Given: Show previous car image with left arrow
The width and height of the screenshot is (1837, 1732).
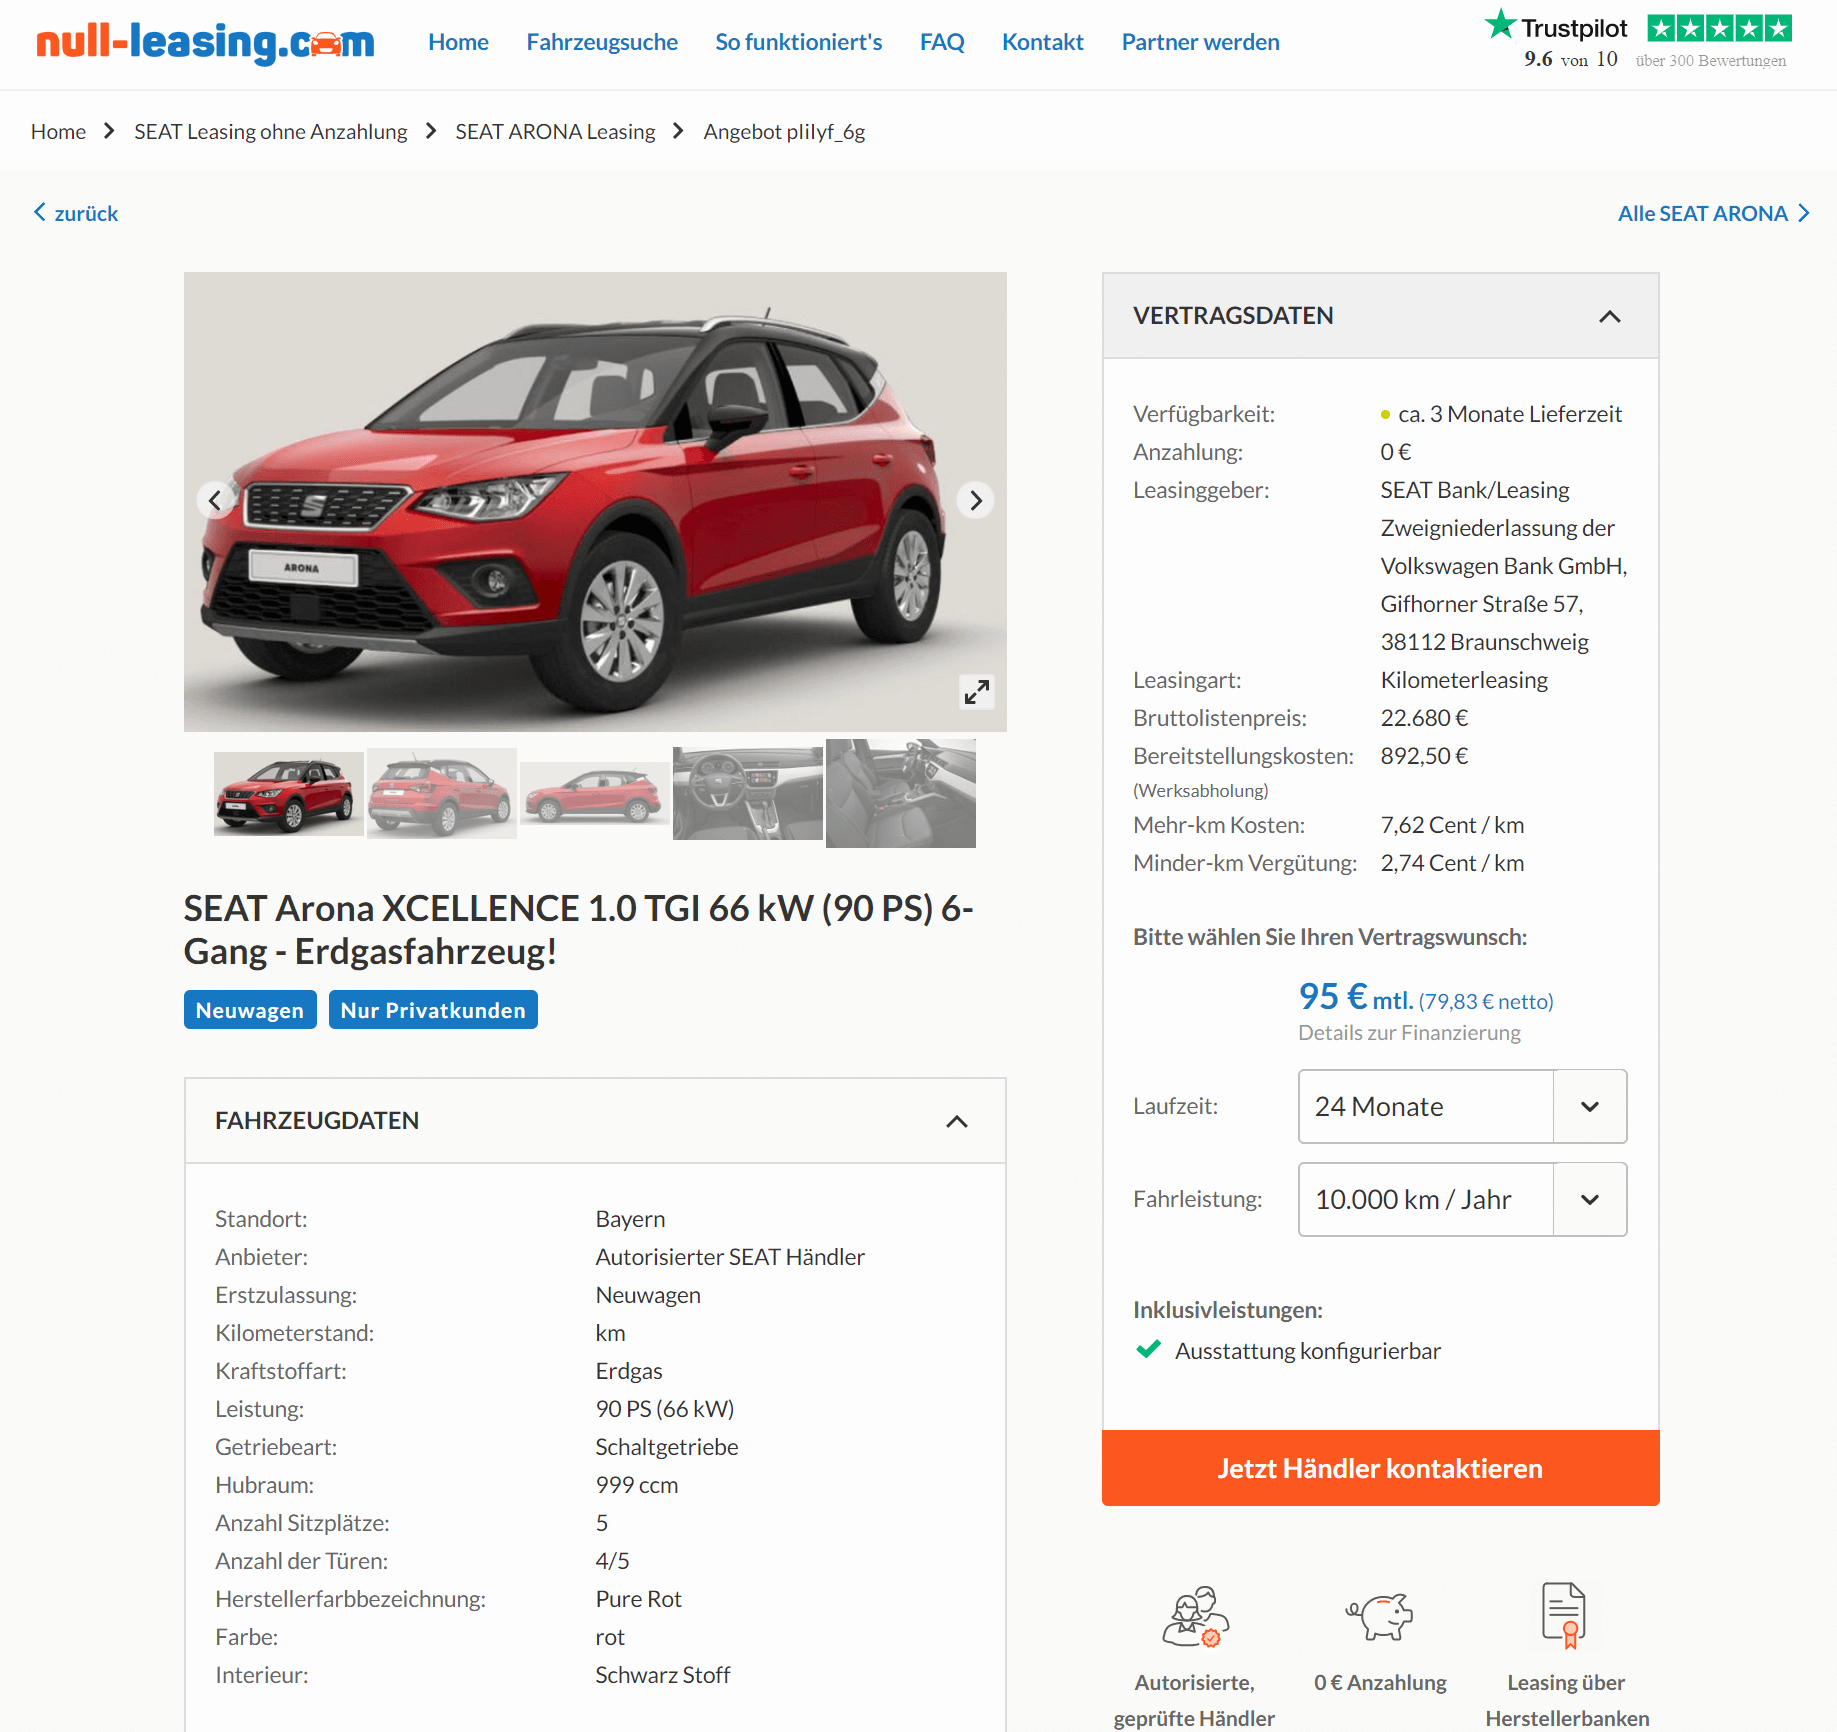Looking at the screenshot, I should coord(215,500).
